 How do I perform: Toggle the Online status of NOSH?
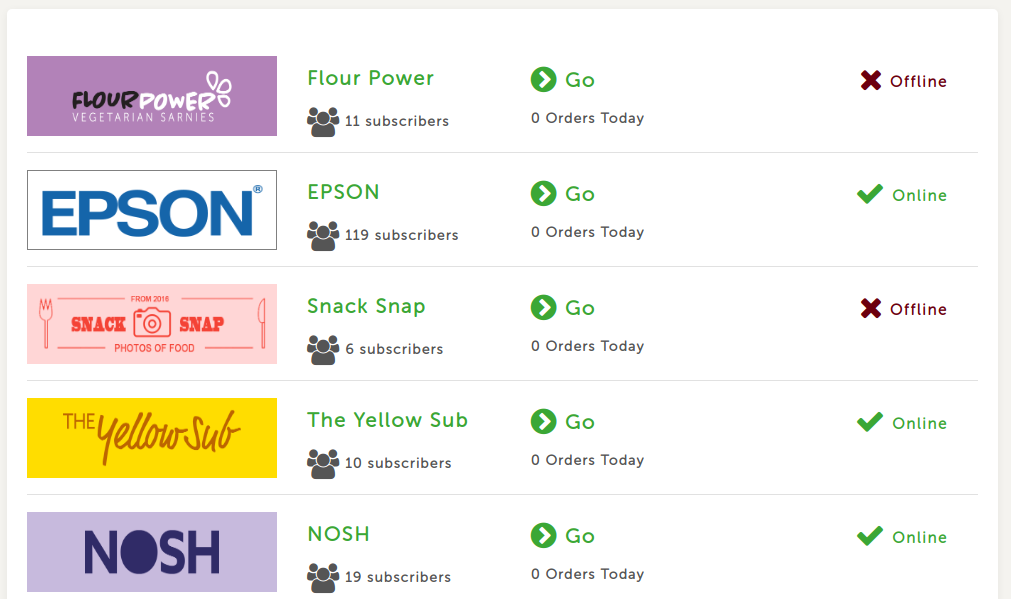click(901, 537)
